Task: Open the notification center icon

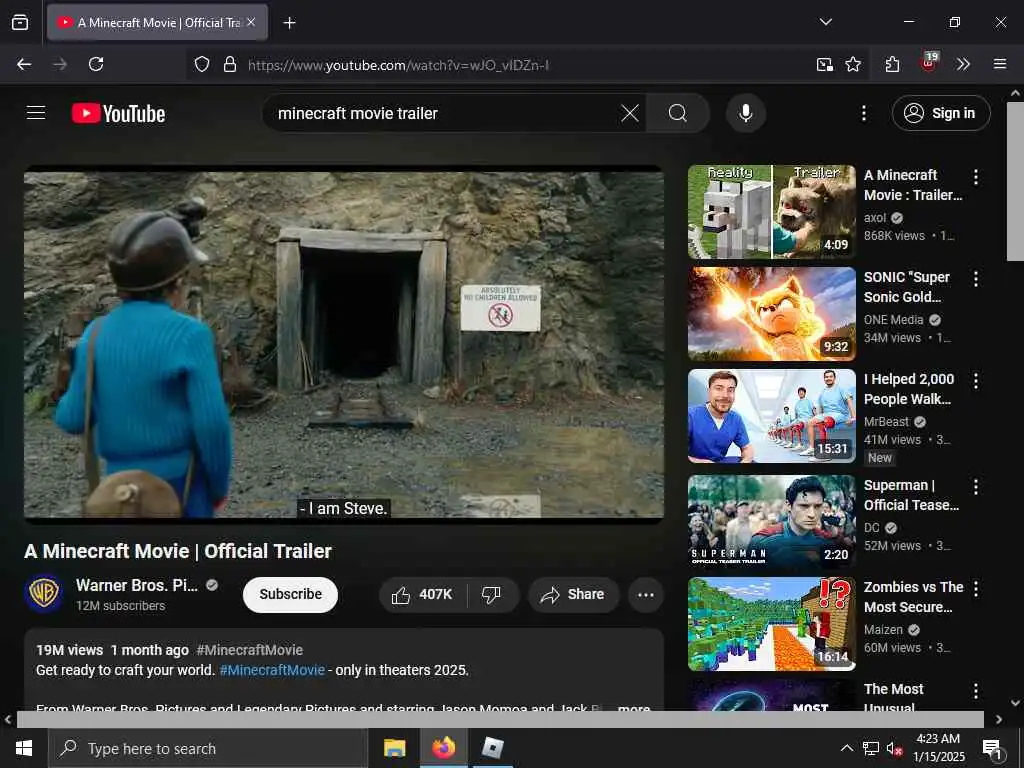Action: [x=992, y=748]
